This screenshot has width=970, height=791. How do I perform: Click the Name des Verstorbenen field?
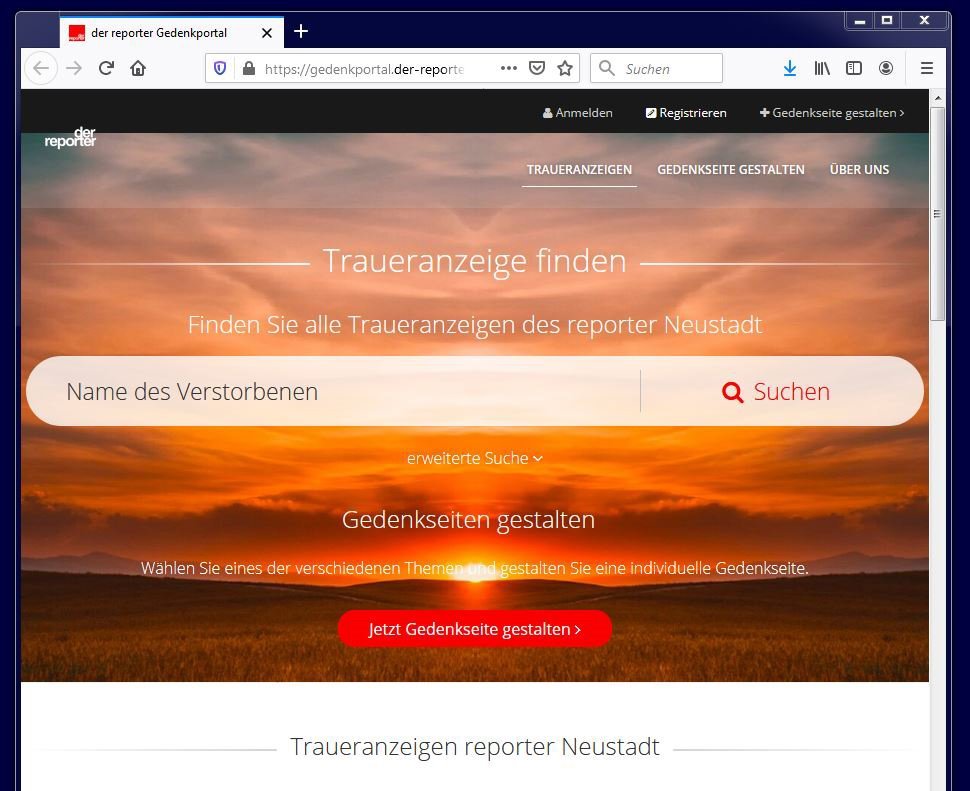click(334, 391)
